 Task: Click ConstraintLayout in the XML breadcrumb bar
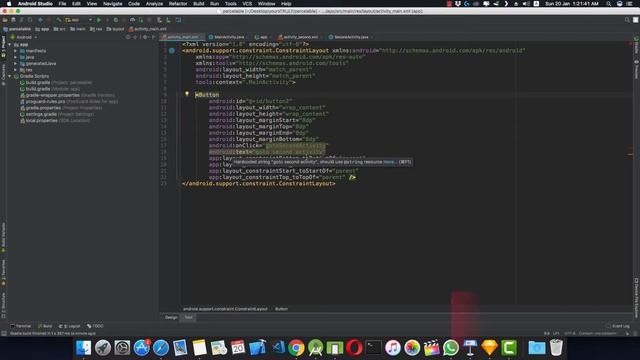pos(225,309)
